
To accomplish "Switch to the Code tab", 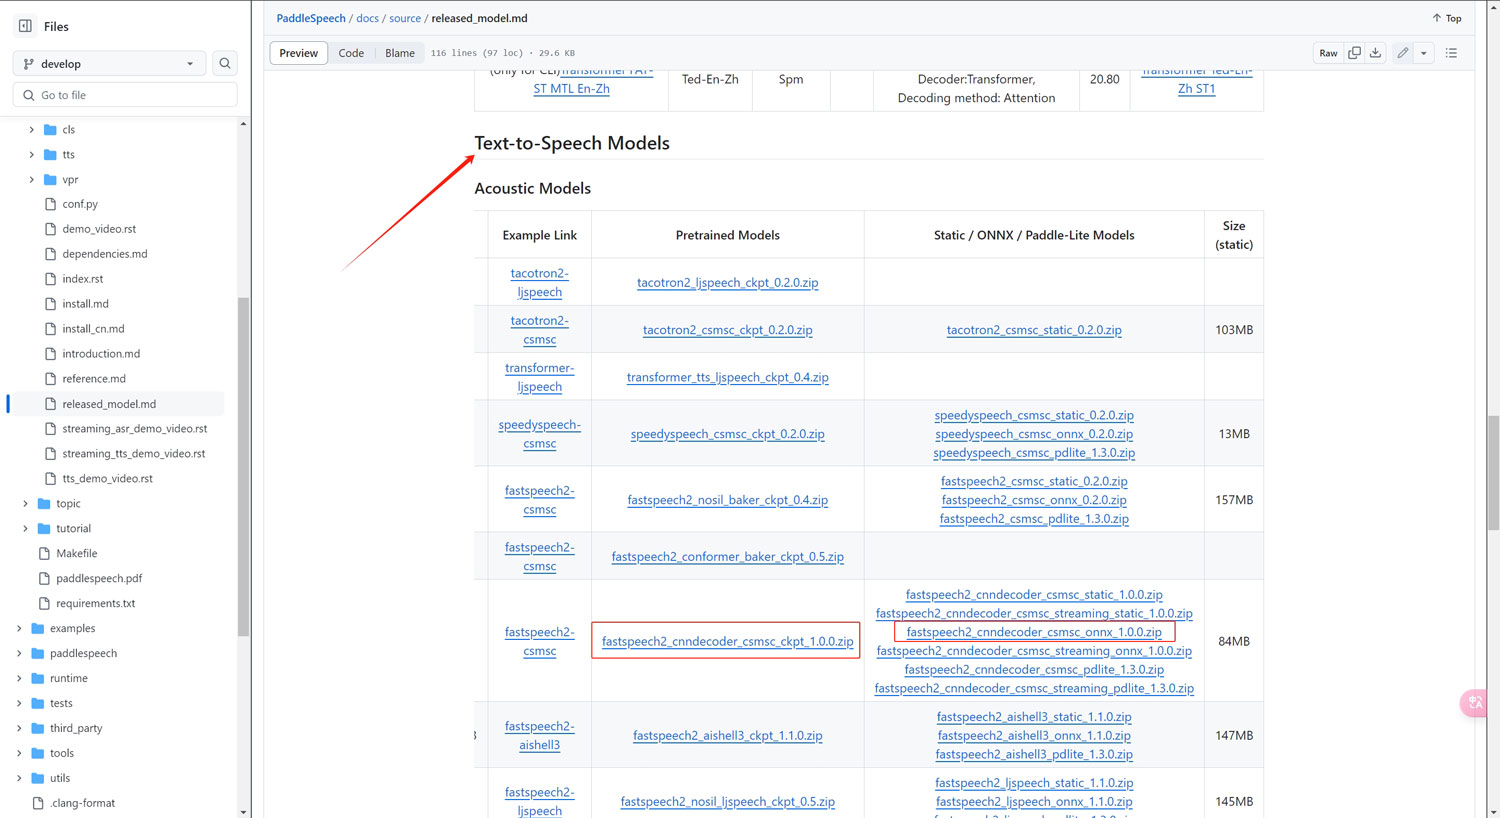I will [x=351, y=53].
